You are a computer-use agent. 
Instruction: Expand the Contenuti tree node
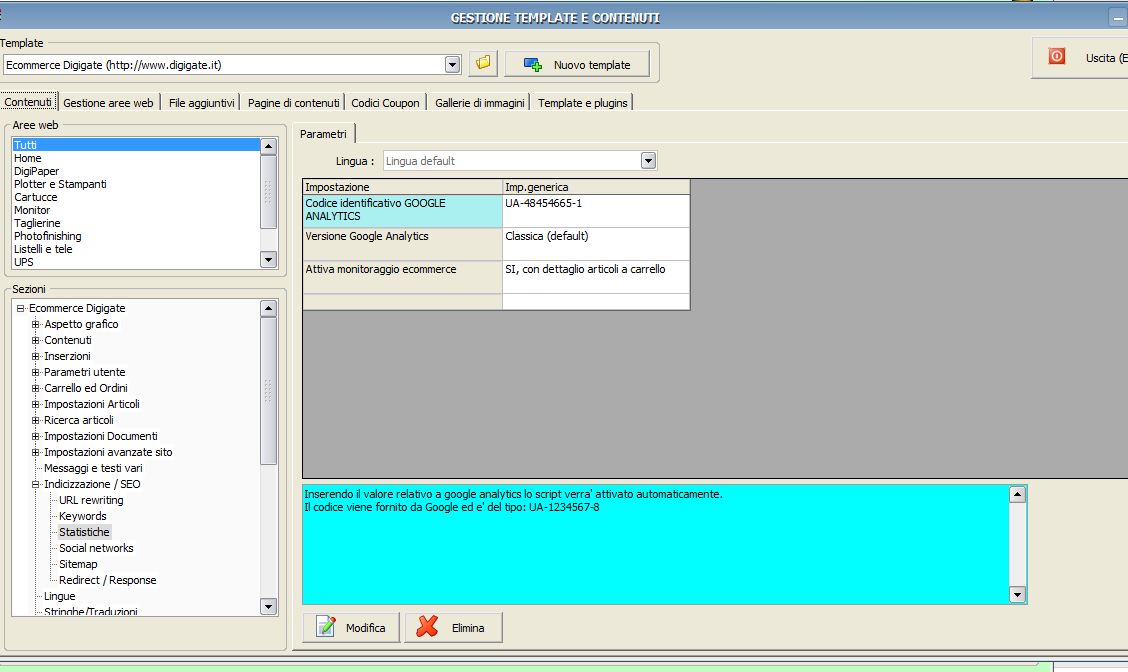tap(35, 340)
